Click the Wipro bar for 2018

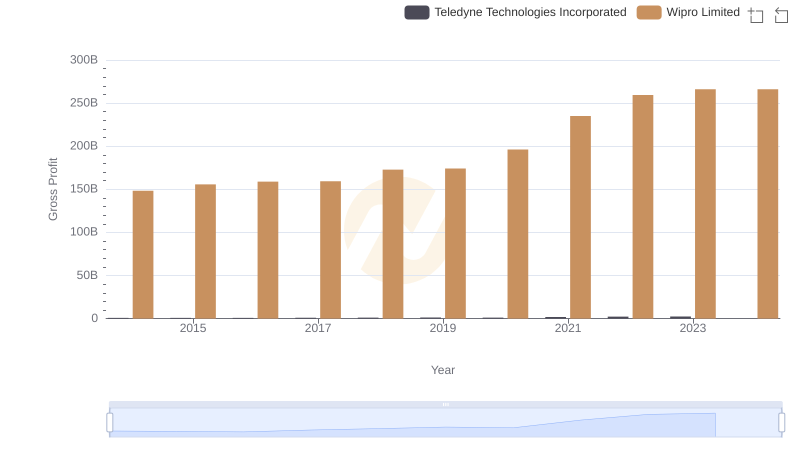point(393,244)
